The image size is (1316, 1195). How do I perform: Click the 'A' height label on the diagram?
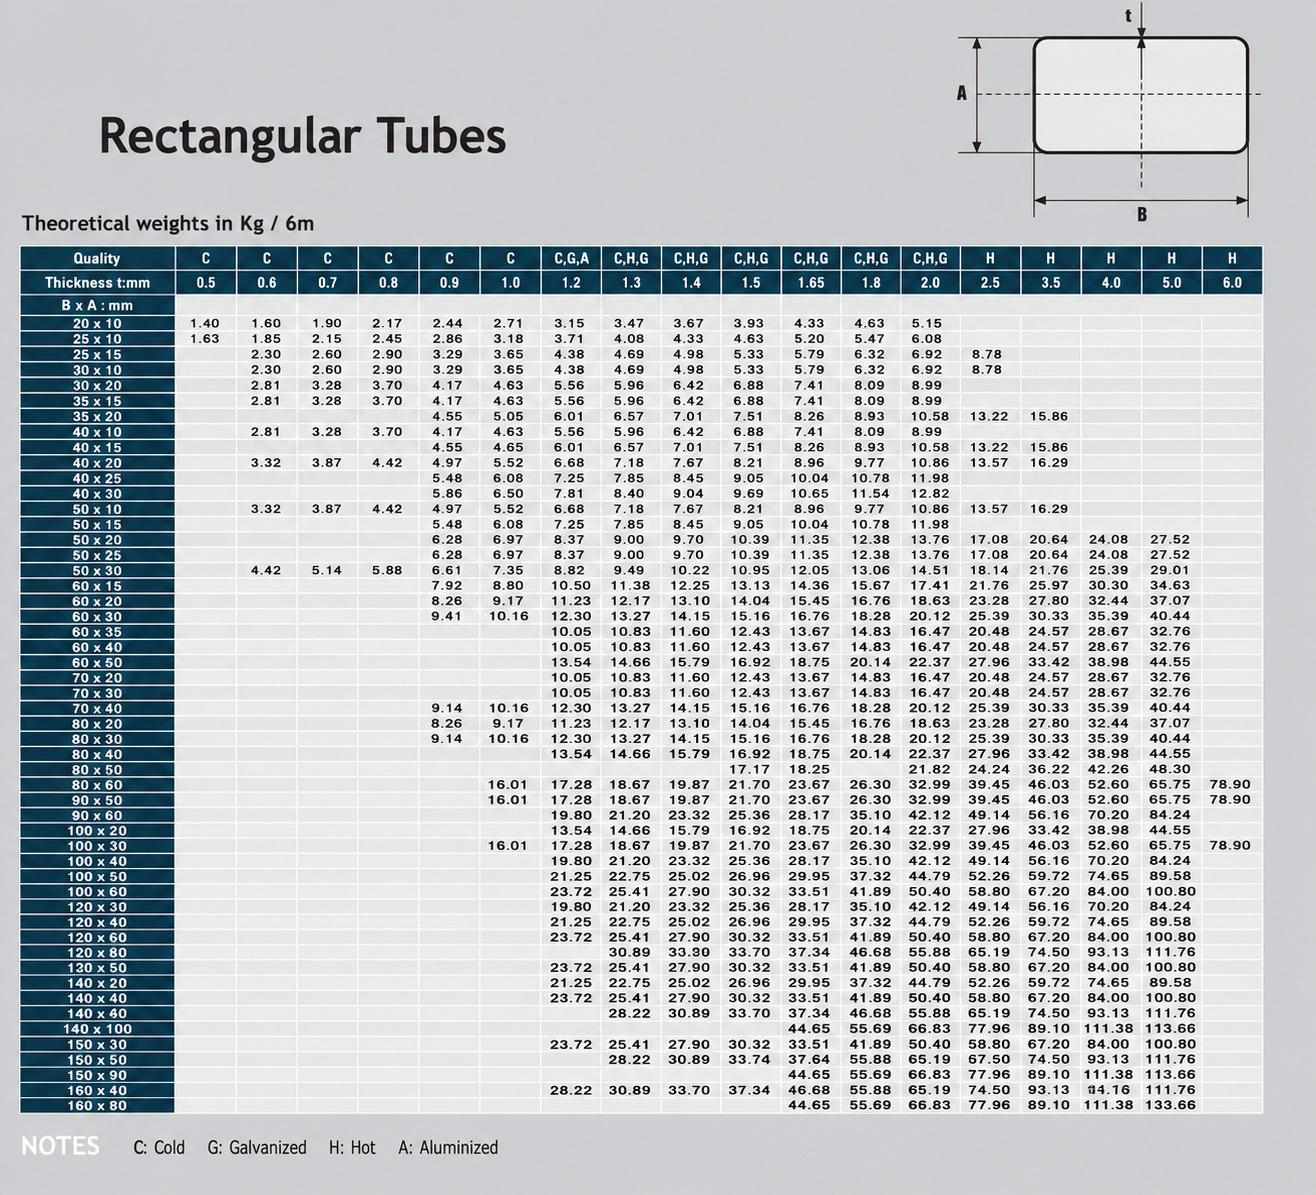pos(962,93)
